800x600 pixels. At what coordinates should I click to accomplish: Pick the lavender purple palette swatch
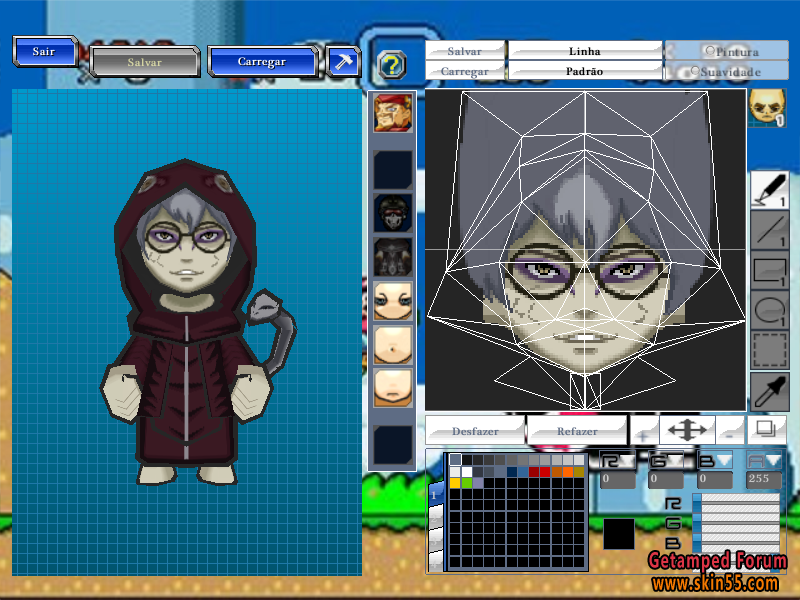pyautogui.click(x=478, y=483)
